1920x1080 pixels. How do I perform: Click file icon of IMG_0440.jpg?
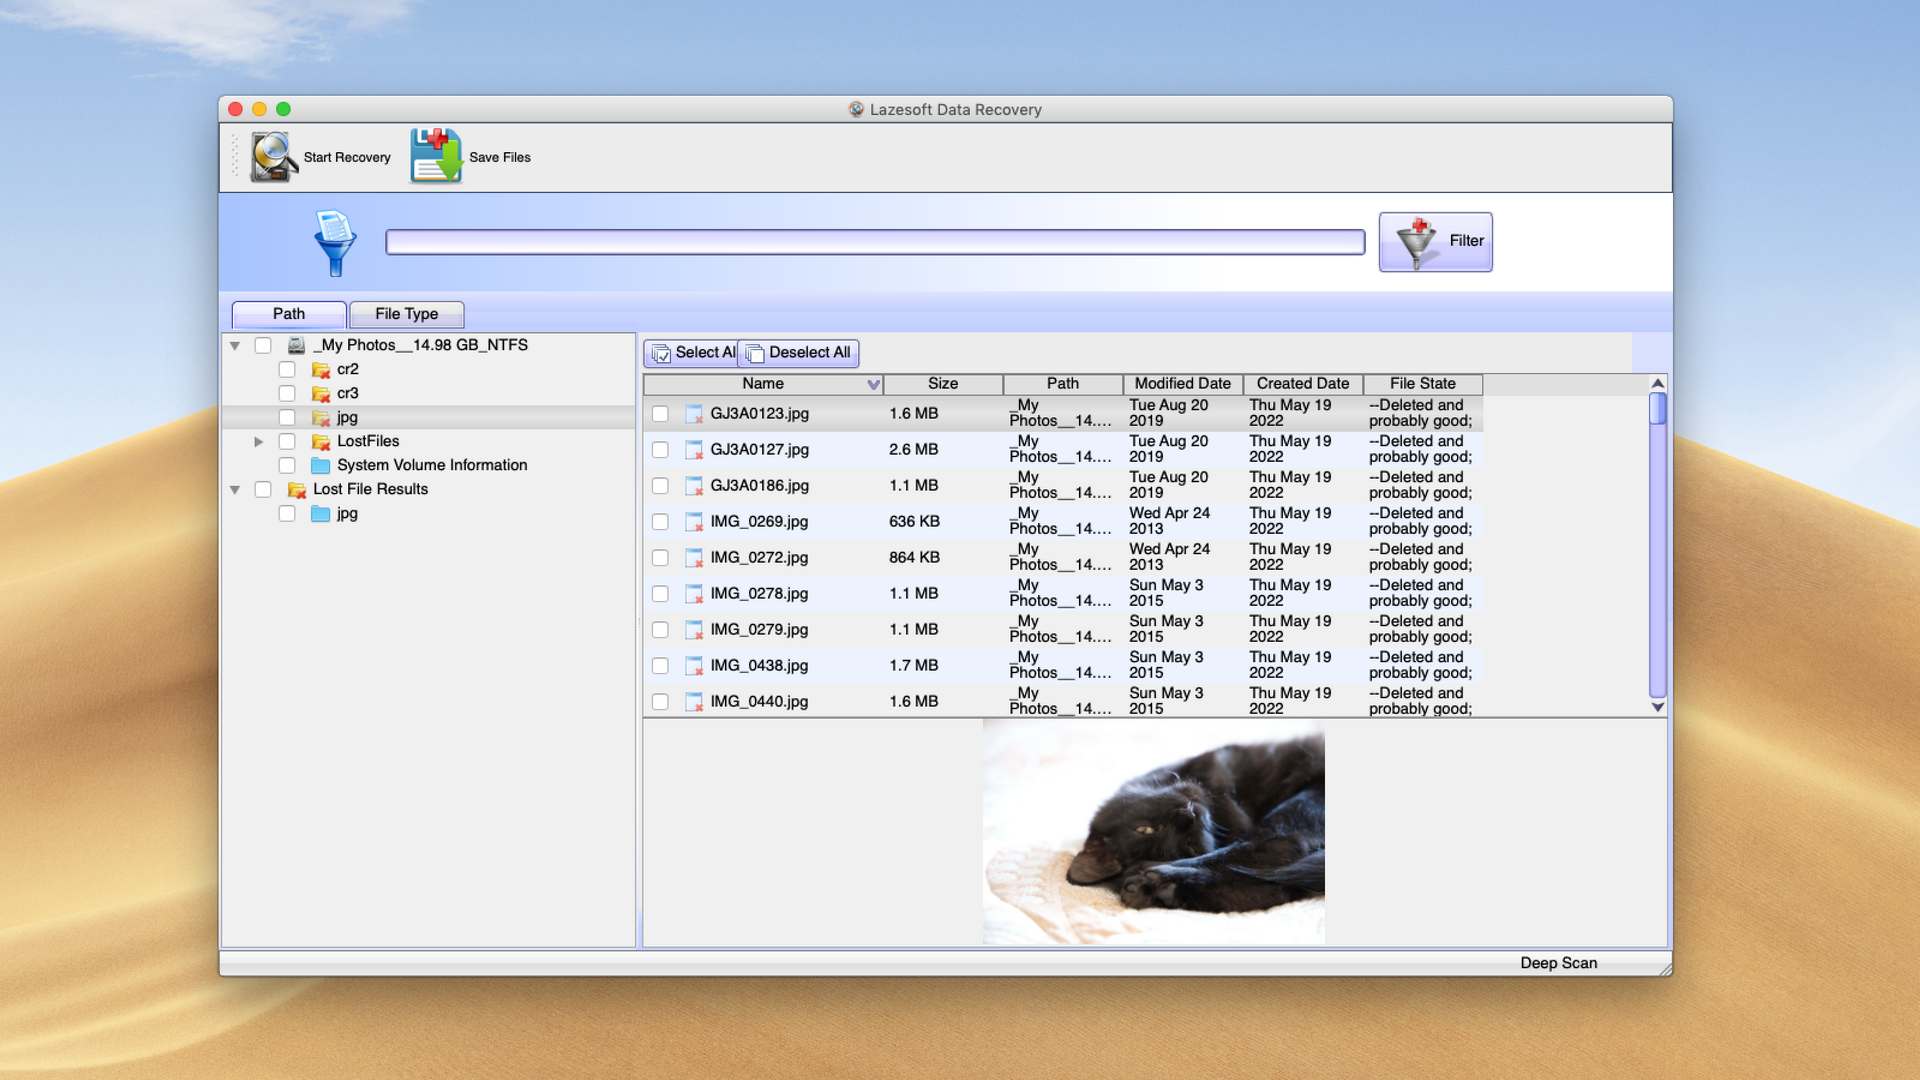coord(694,702)
